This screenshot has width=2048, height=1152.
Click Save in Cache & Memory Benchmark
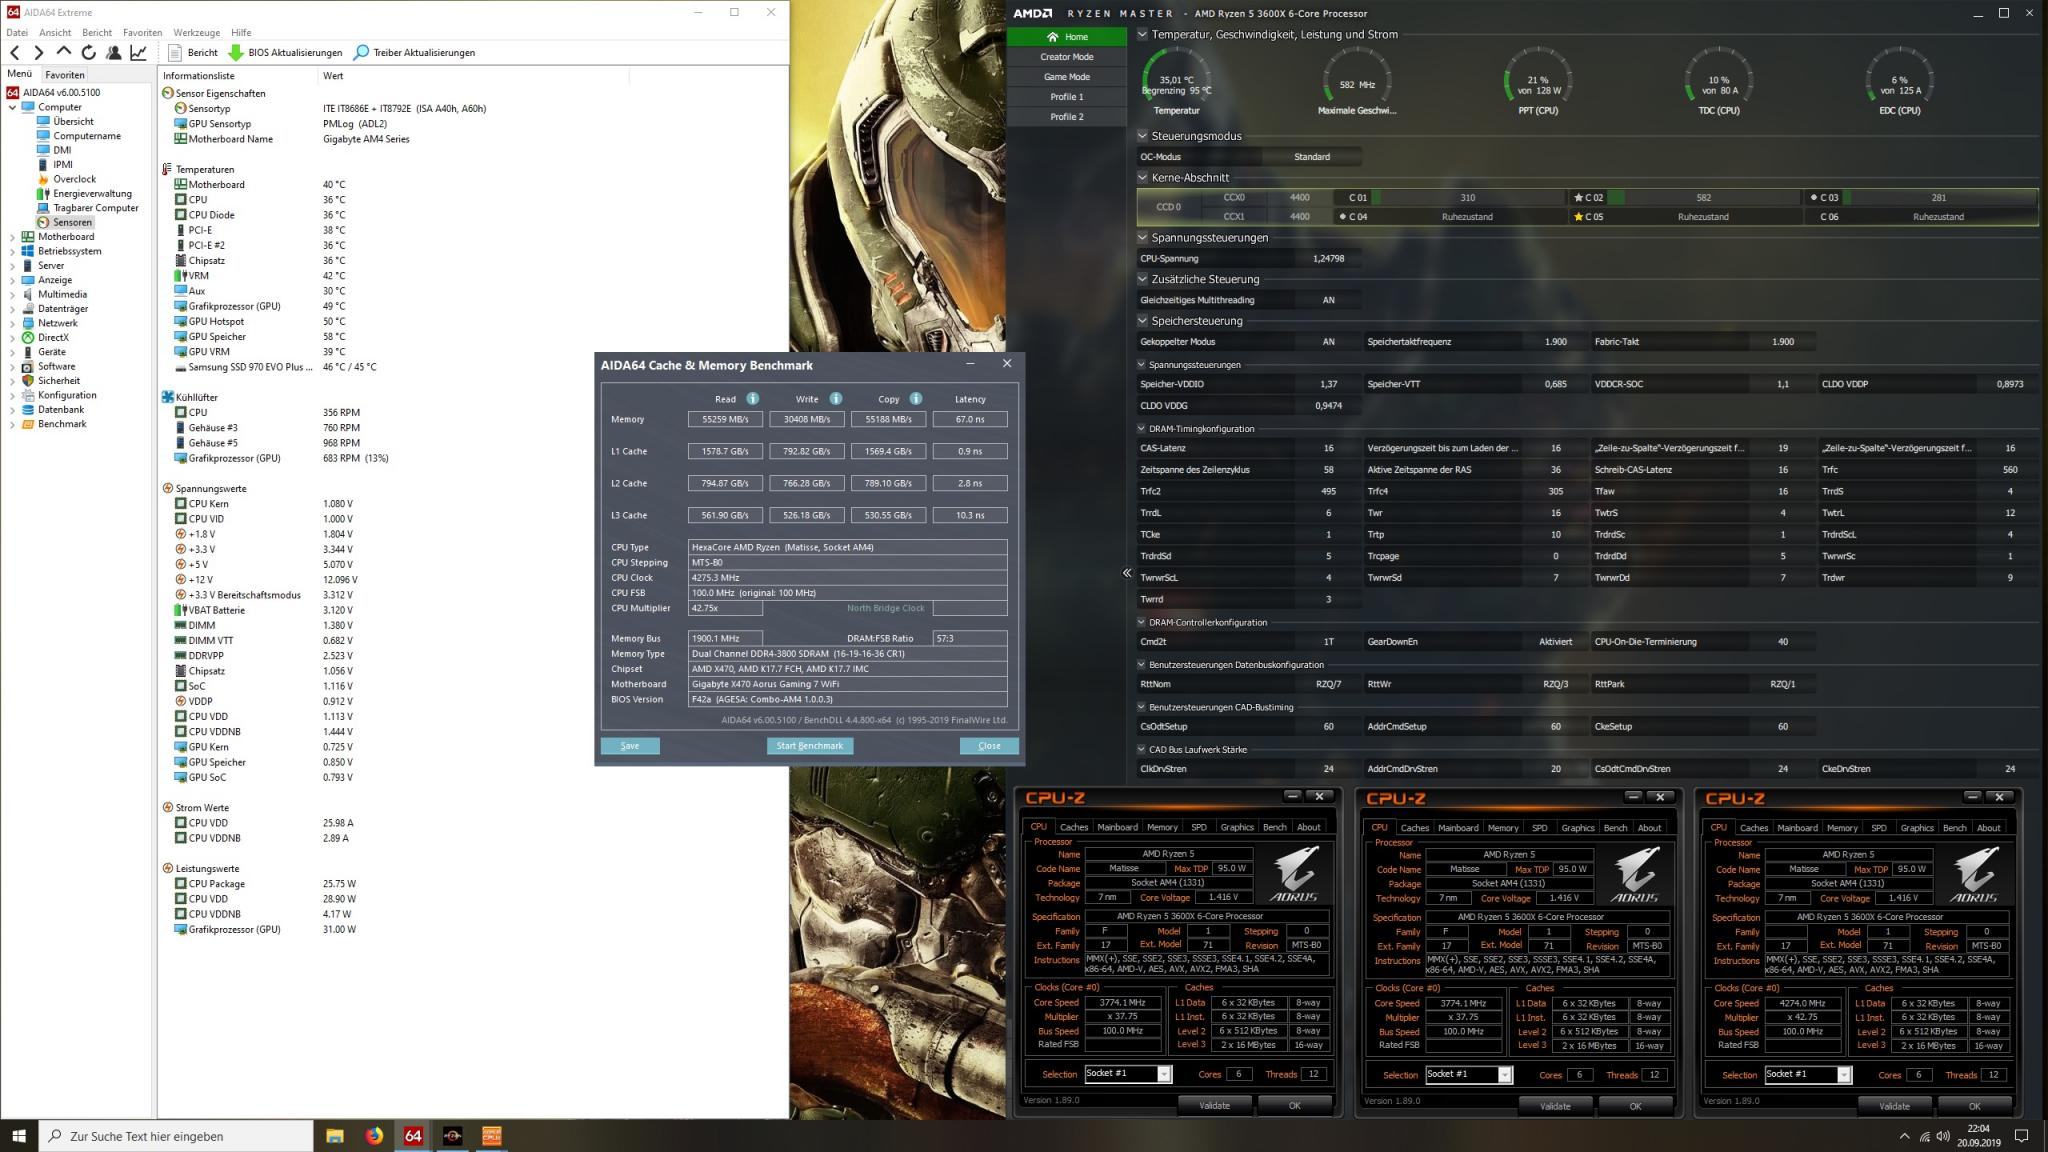pyautogui.click(x=630, y=746)
